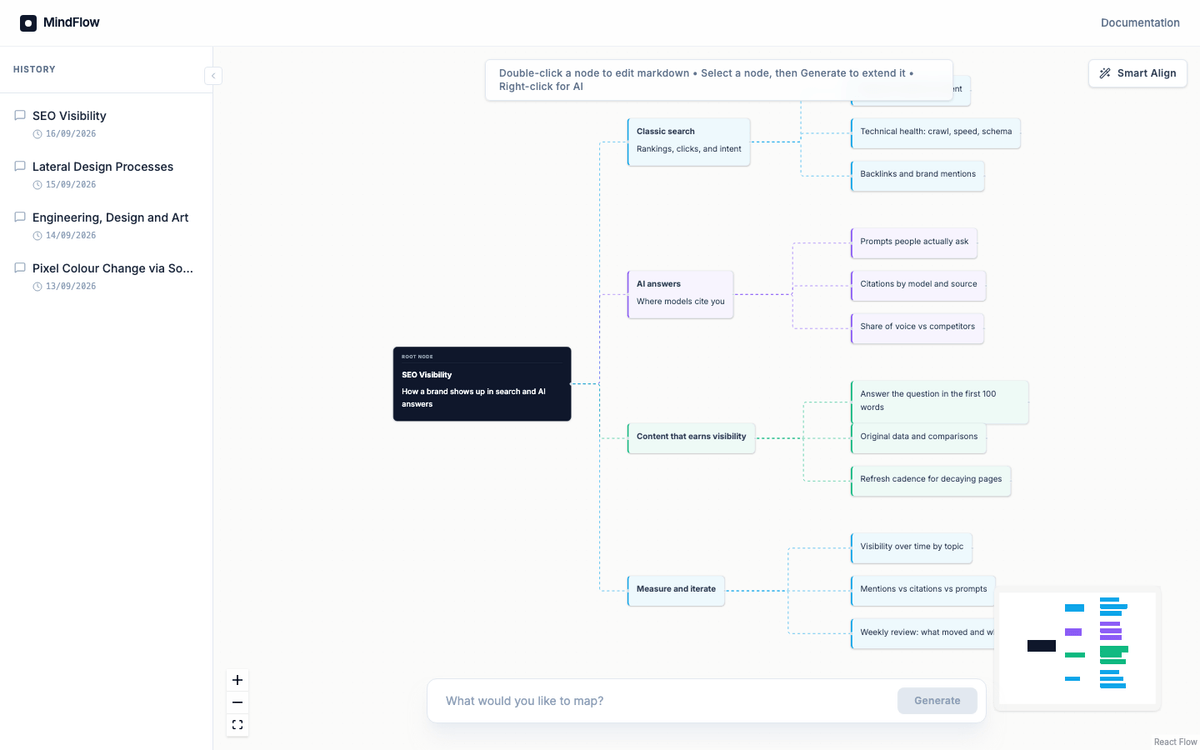Select 'Citations by model and source' node

918,285
